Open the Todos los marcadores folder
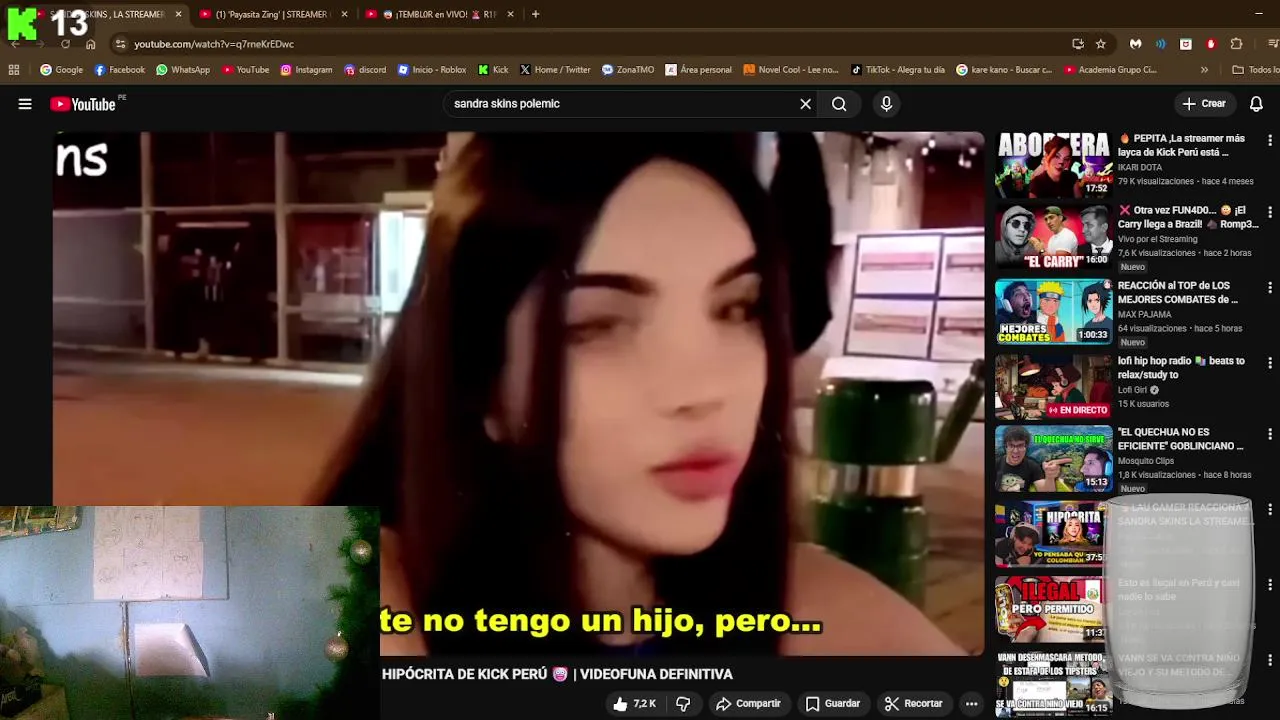 point(1255,70)
